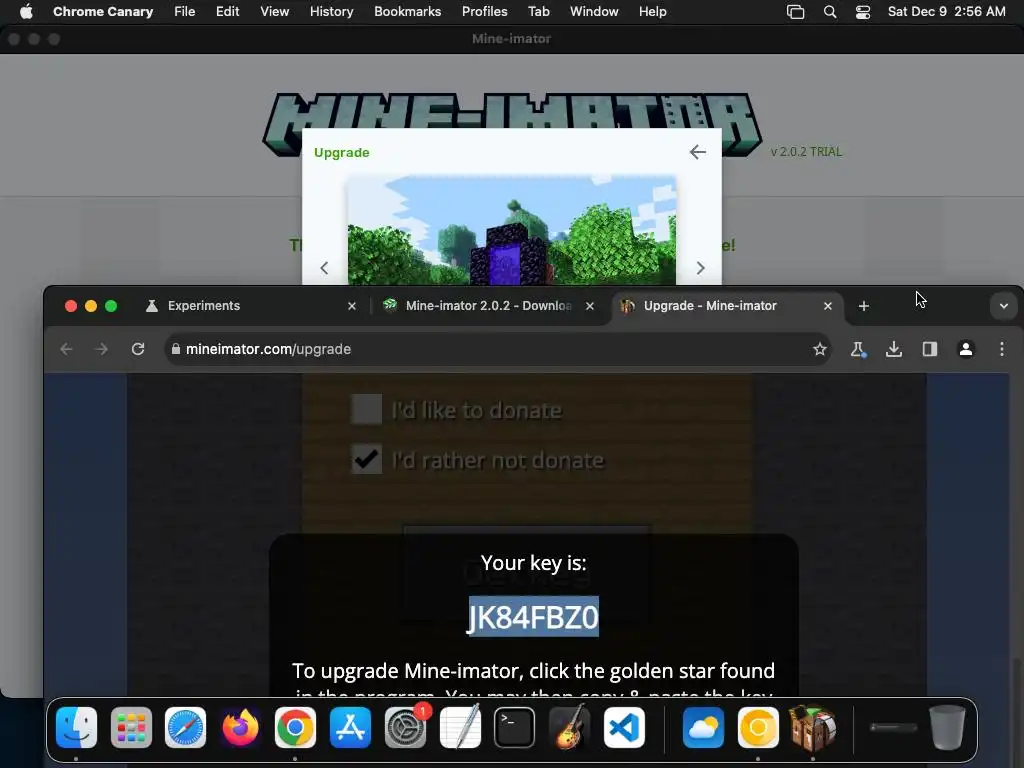The width and height of the screenshot is (1024, 768).
Task: Open Control Center in menu bar
Action: 863,12
